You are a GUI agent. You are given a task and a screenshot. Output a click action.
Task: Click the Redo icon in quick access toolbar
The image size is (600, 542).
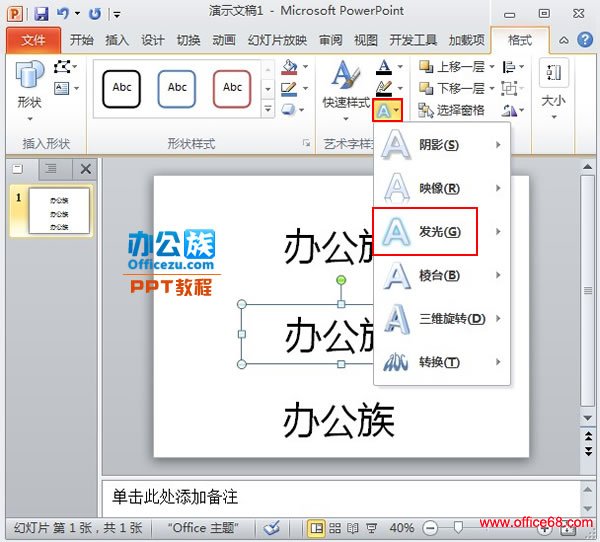[95, 14]
